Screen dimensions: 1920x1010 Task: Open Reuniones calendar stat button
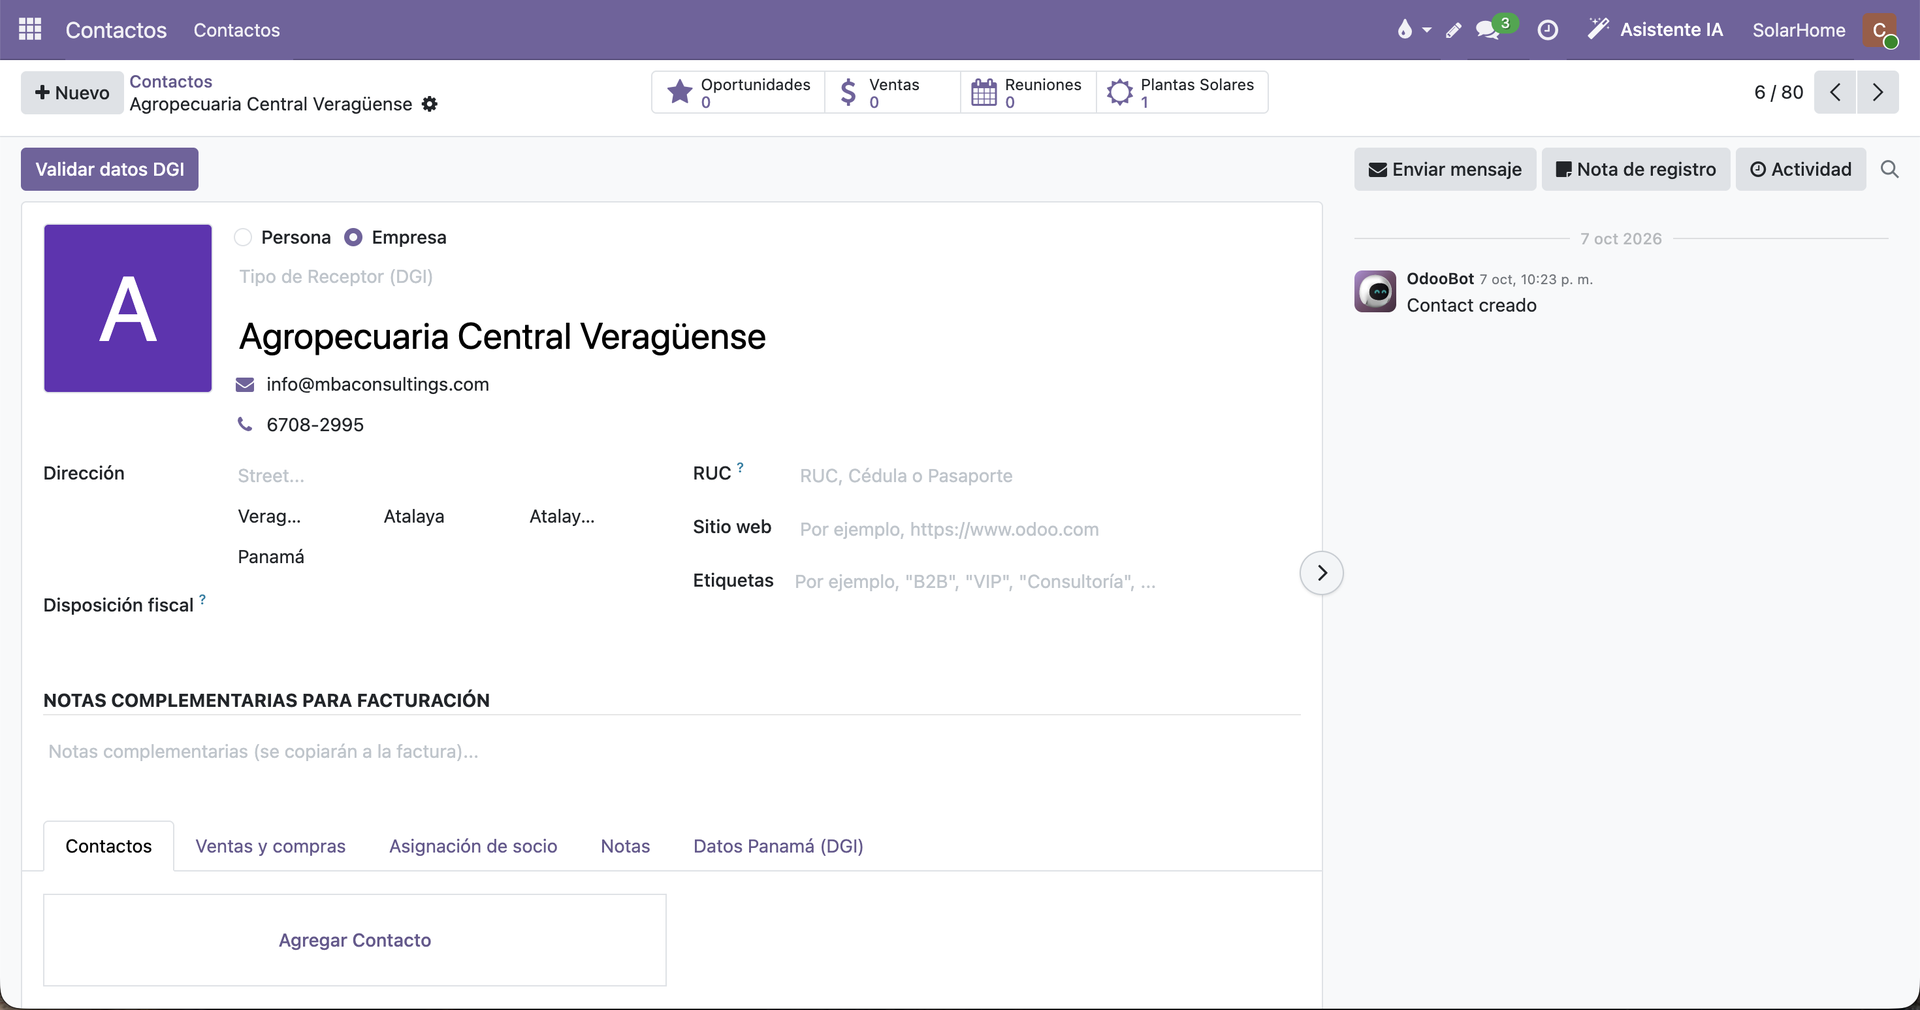point(1028,92)
